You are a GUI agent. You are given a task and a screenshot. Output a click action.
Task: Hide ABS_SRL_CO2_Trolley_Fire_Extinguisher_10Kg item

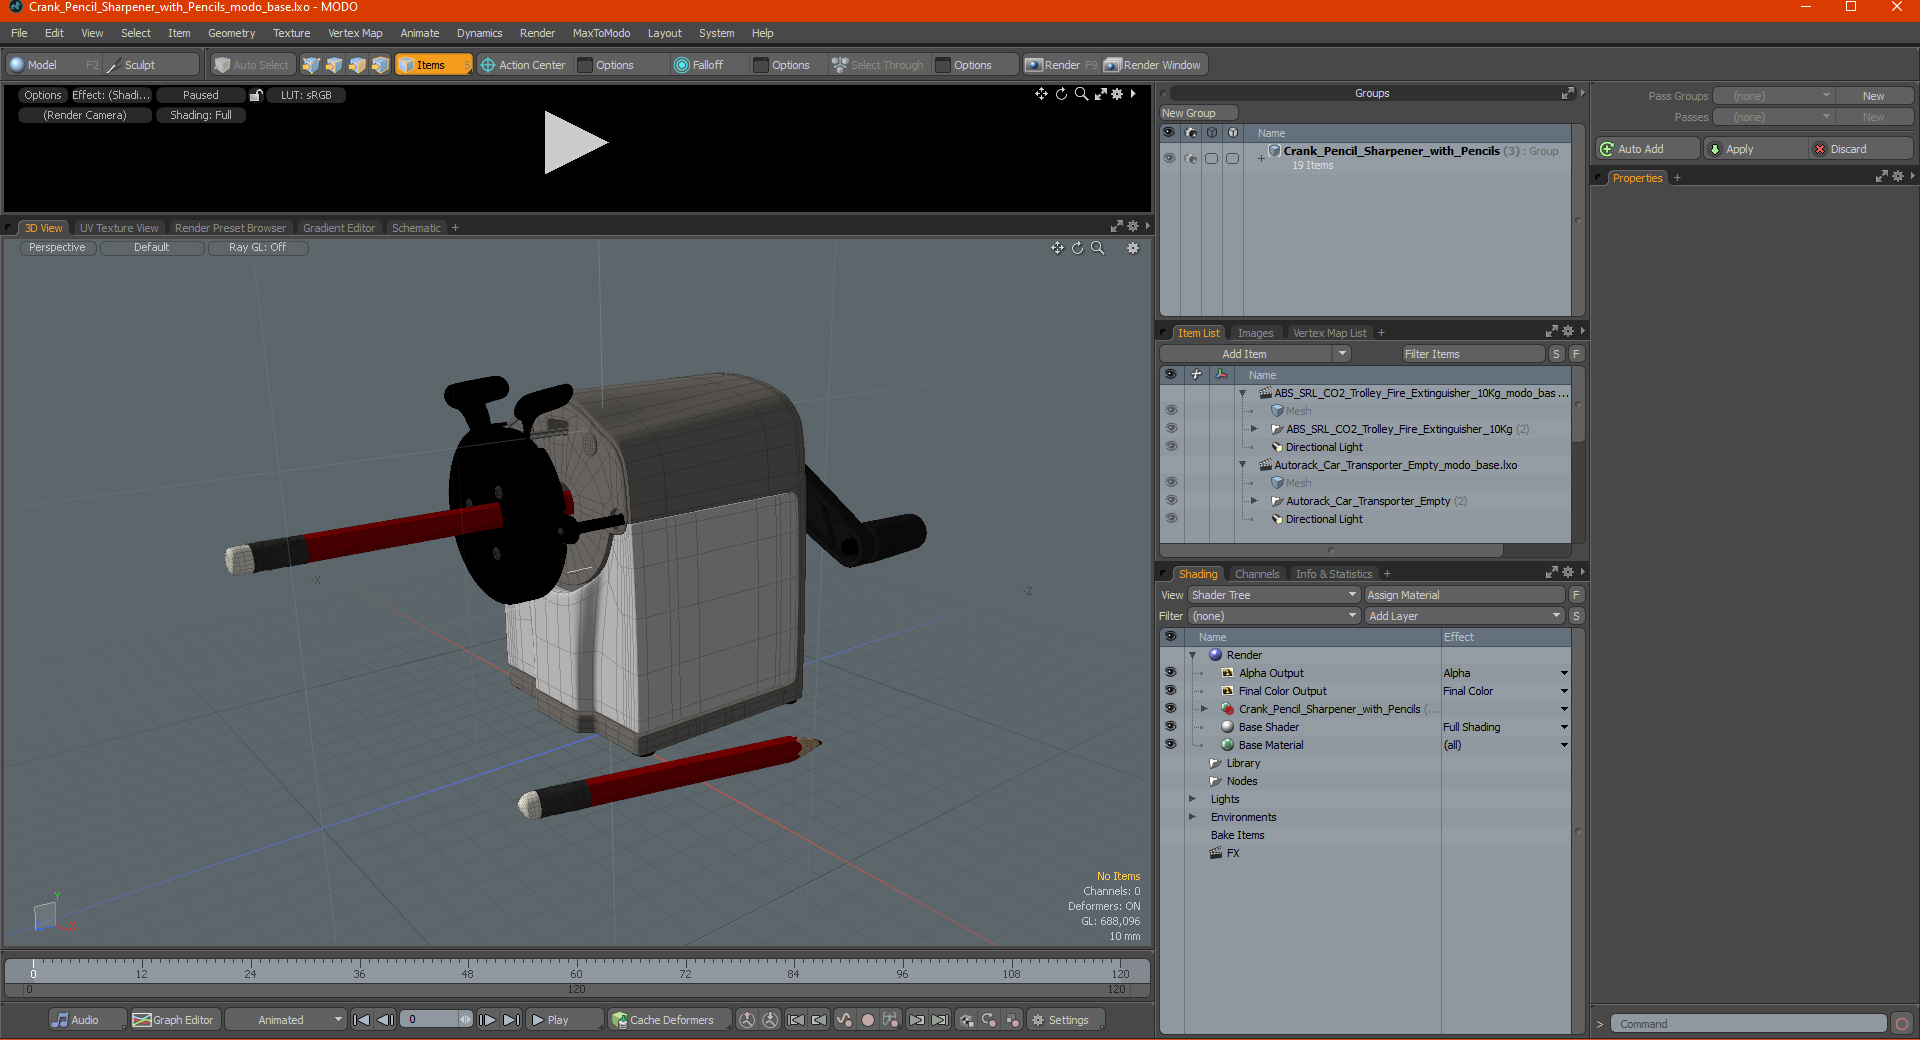tap(1171, 429)
